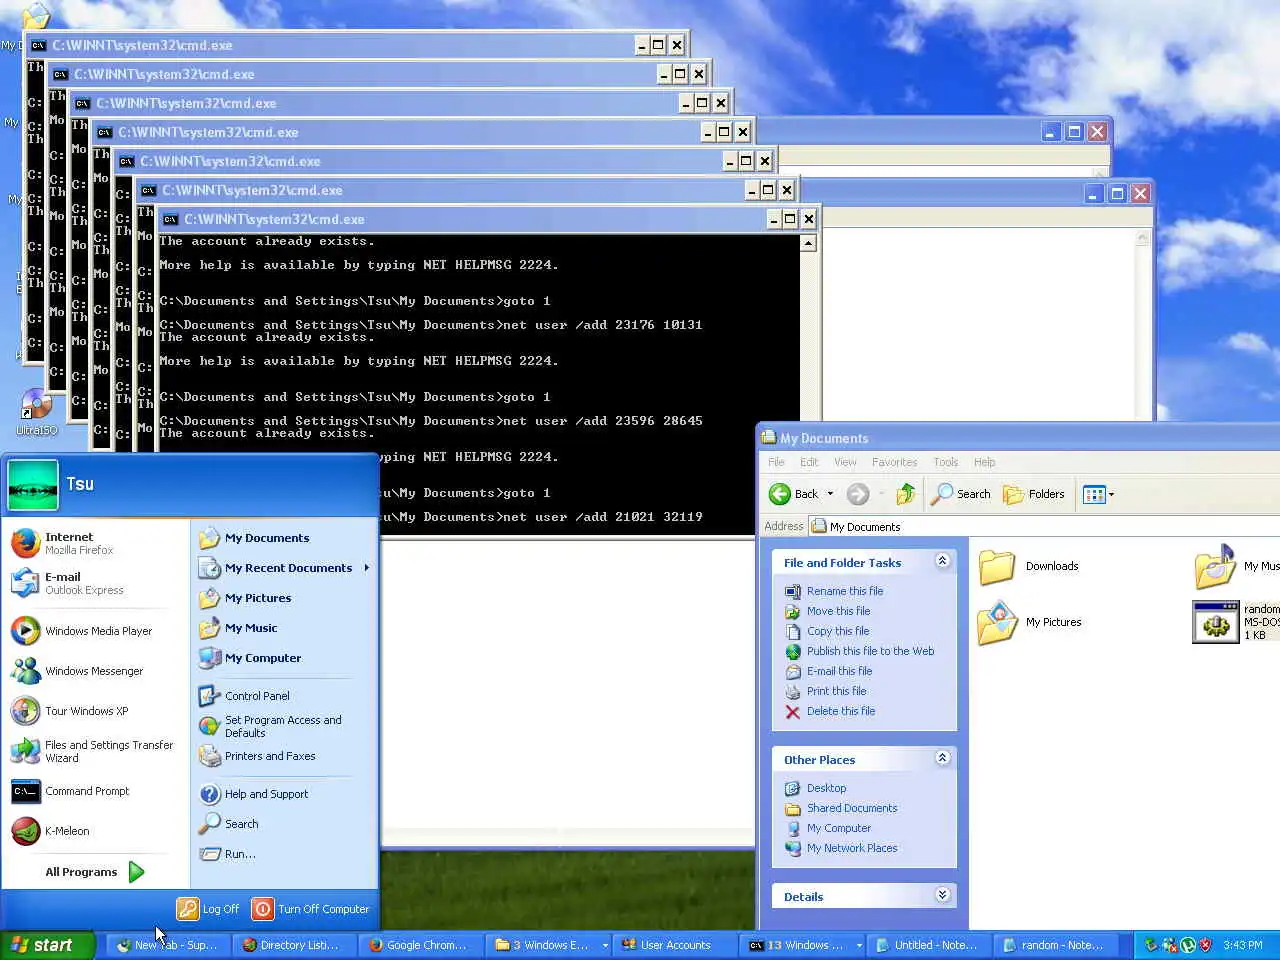Open the File menu
The width and height of the screenshot is (1280, 960).
776,462
